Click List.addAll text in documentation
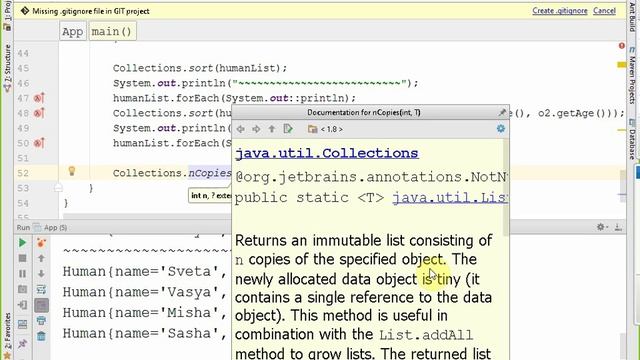The image size is (640, 360). [x=426, y=335]
